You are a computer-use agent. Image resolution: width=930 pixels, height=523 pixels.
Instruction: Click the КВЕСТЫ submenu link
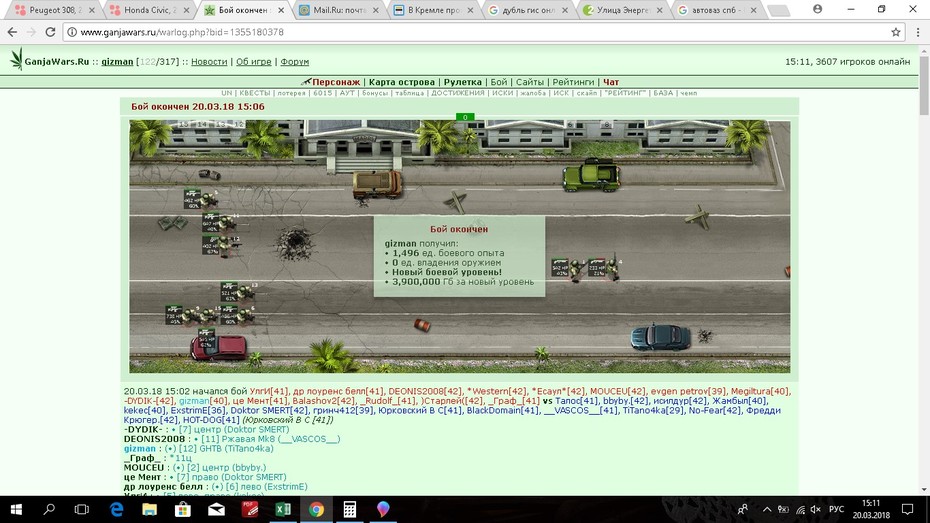(x=255, y=93)
